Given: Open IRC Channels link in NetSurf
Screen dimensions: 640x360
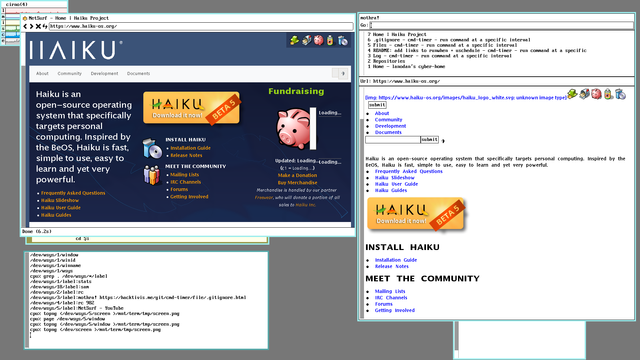Looking at the screenshot, I should tap(186, 182).
